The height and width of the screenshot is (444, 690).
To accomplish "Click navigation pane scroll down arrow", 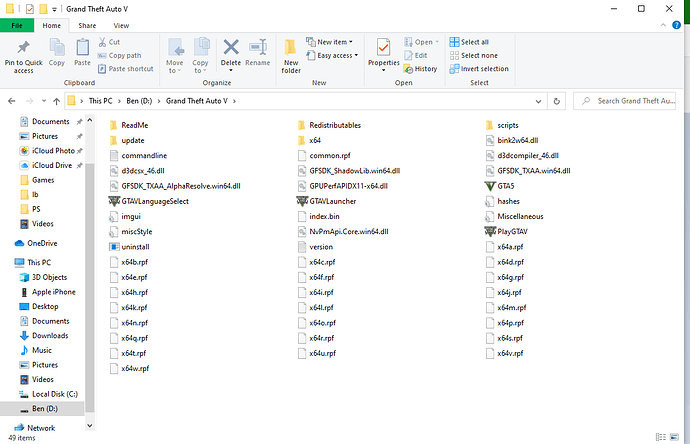I will coord(90,426).
